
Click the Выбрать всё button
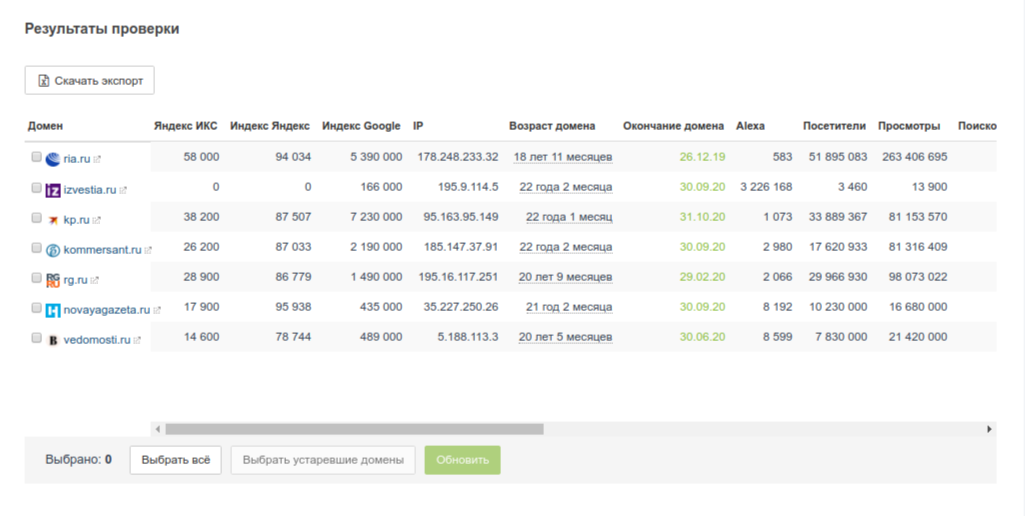pos(176,460)
